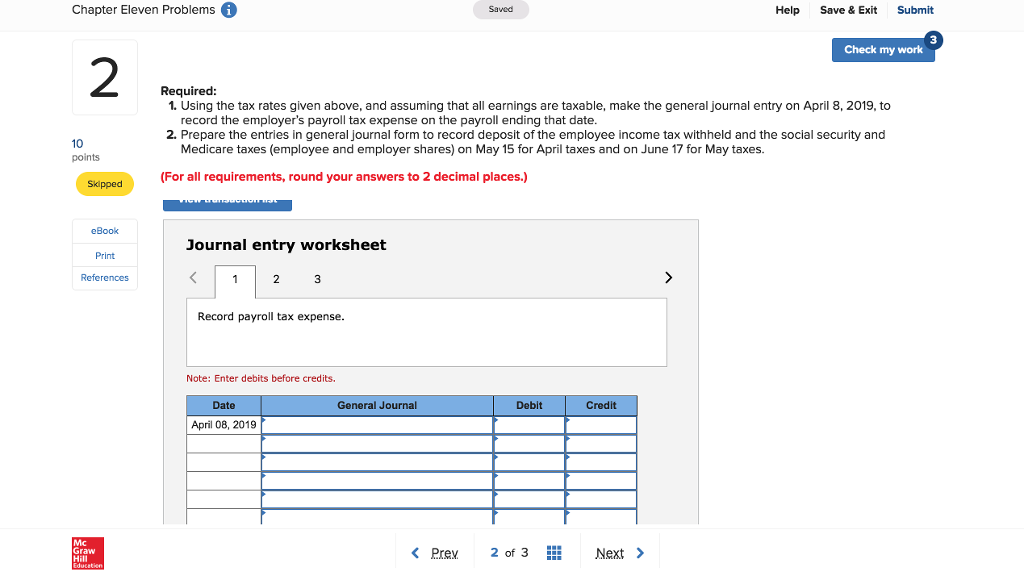
Task: Click the April 08, 2019 date cell
Action: pos(222,424)
